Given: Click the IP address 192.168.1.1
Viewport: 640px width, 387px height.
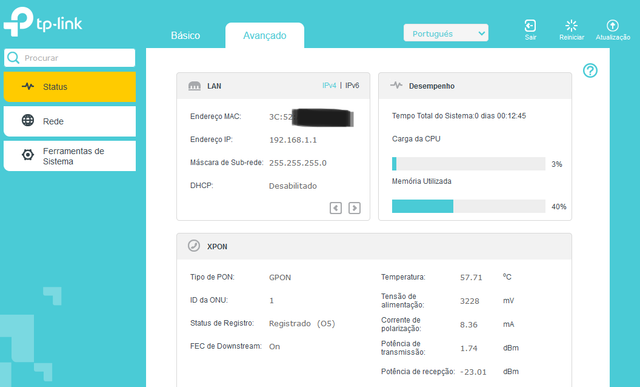Looking at the screenshot, I should (x=293, y=140).
